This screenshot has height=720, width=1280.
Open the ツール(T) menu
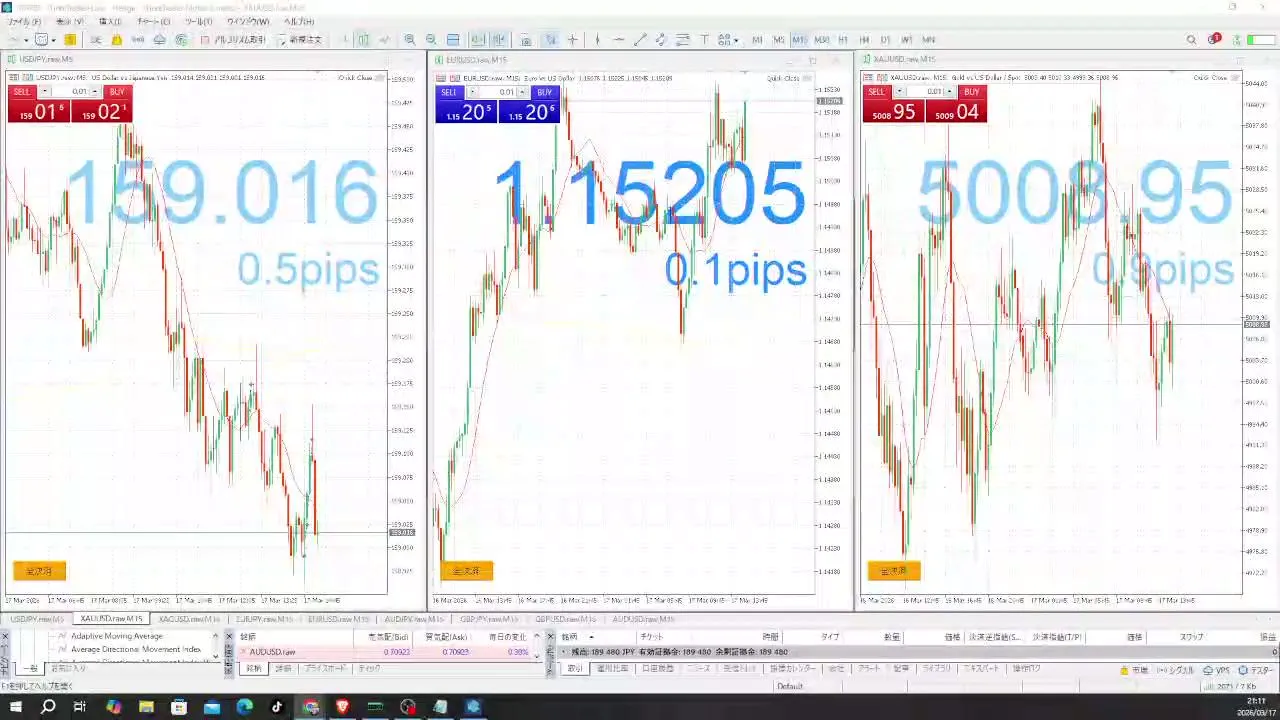(x=198, y=21)
